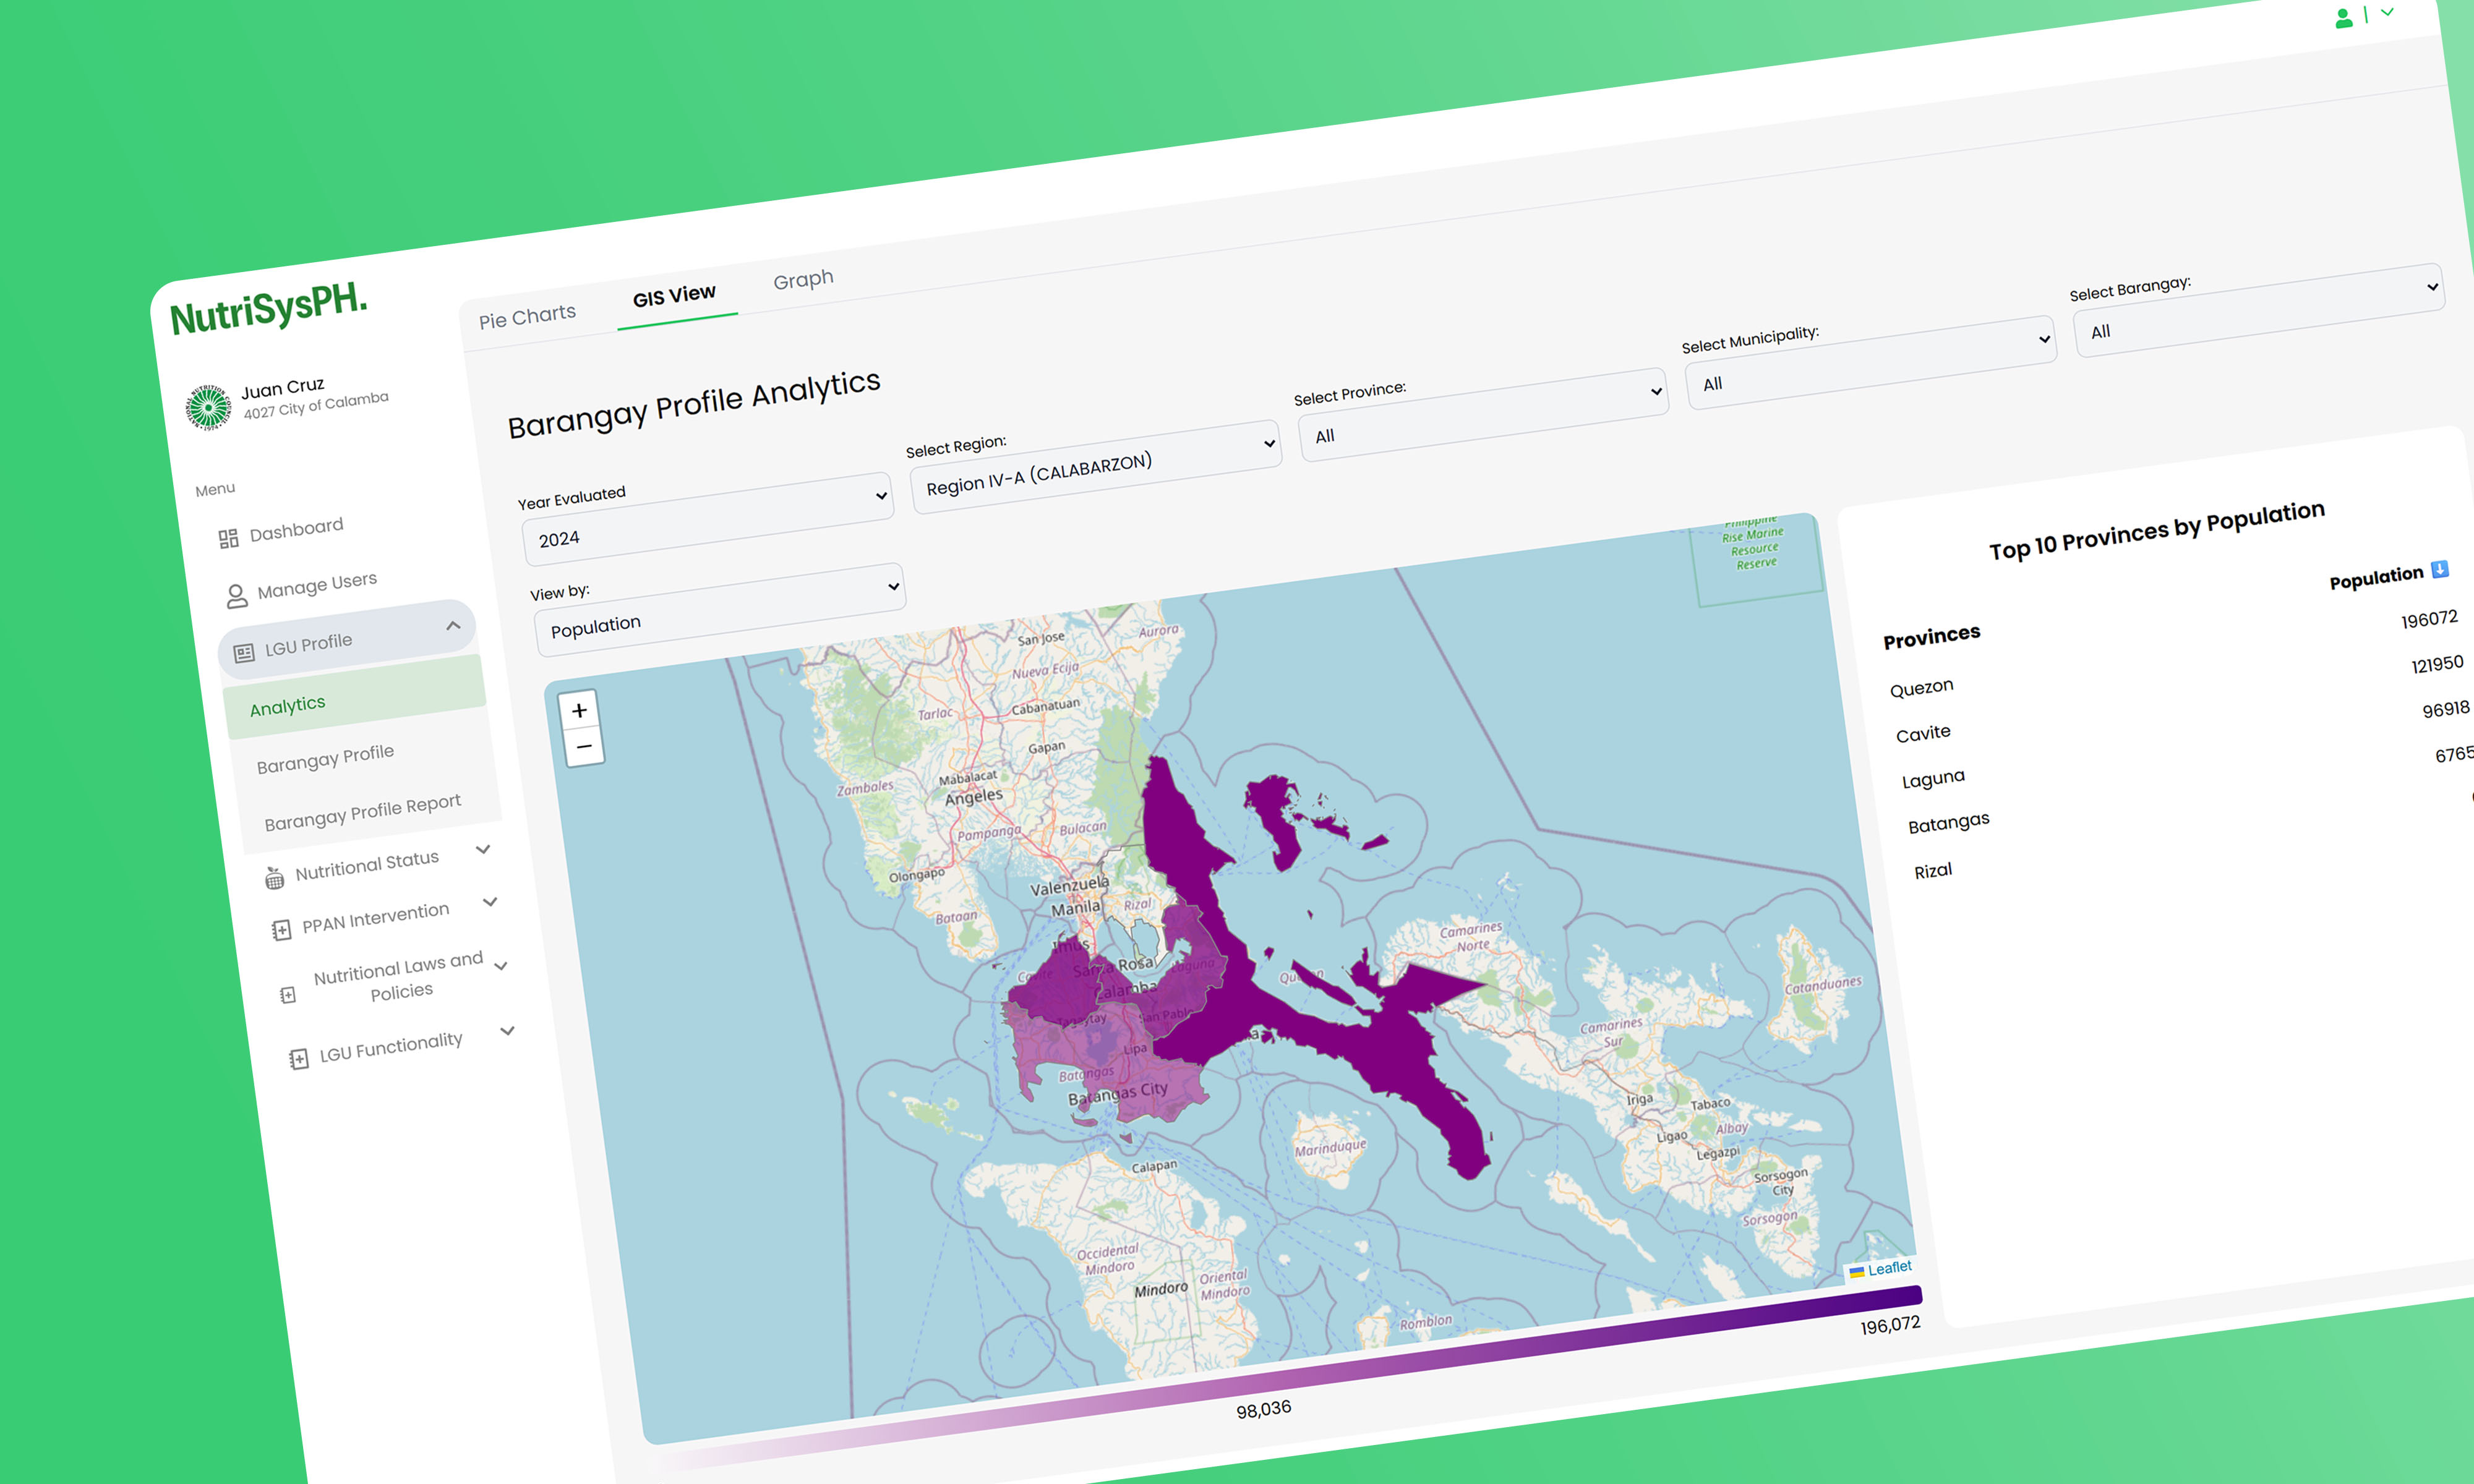Image resolution: width=2474 pixels, height=1484 pixels.
Task: Click the LGU Profile card icon
Action: [x=244, y=653]
